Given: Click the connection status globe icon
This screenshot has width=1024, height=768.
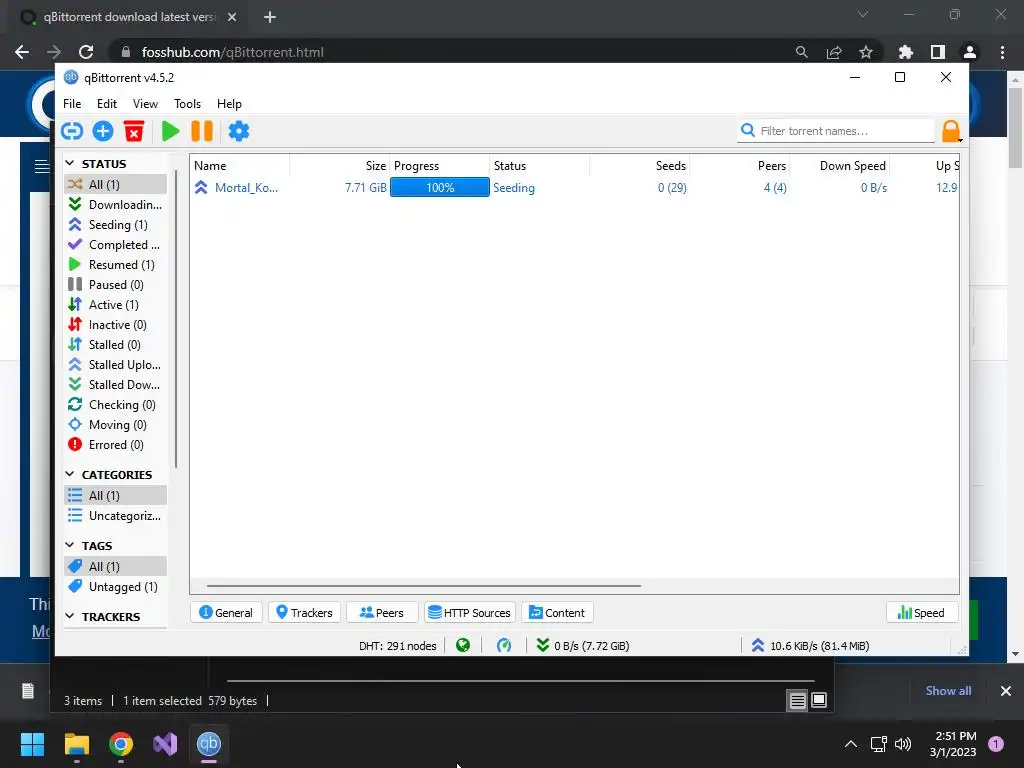Looking at the screenshot, I should point(463,646).
